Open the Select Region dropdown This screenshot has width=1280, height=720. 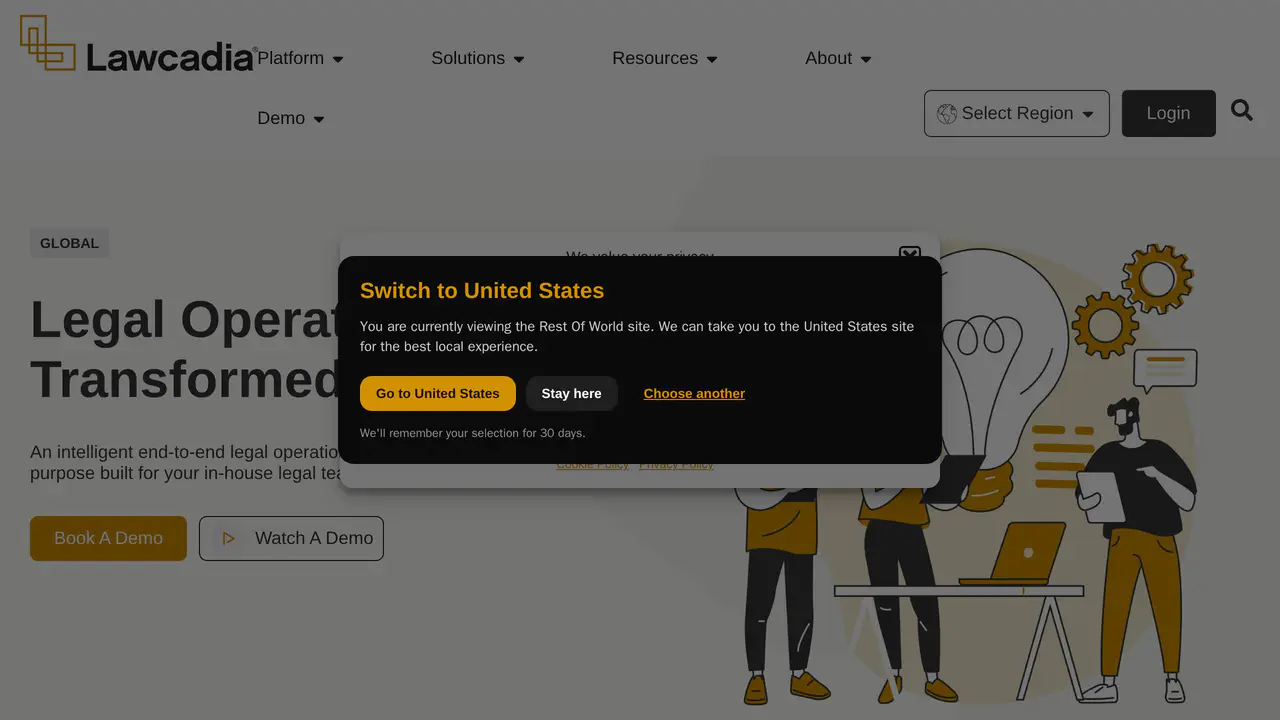(1017, 113)
